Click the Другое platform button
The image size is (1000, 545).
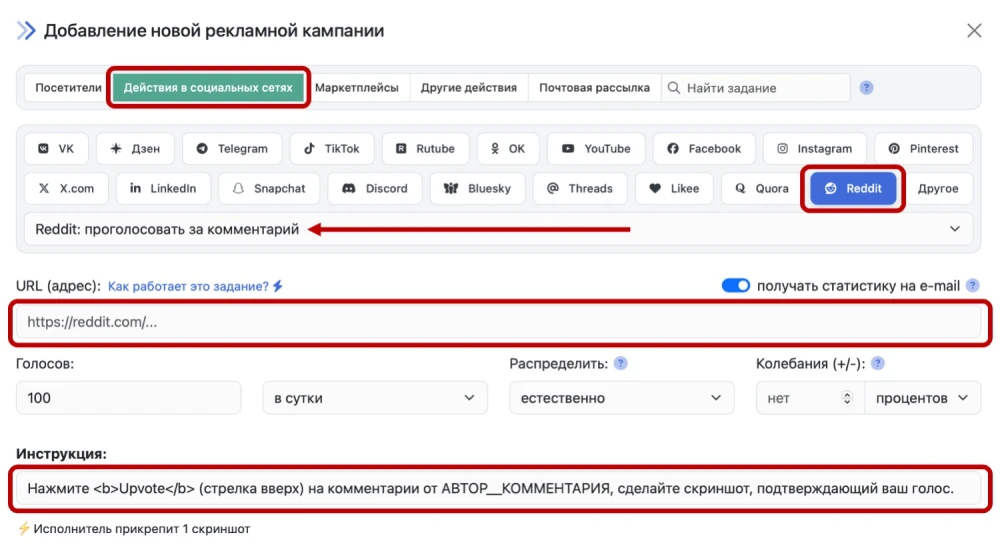click(938, 188)
